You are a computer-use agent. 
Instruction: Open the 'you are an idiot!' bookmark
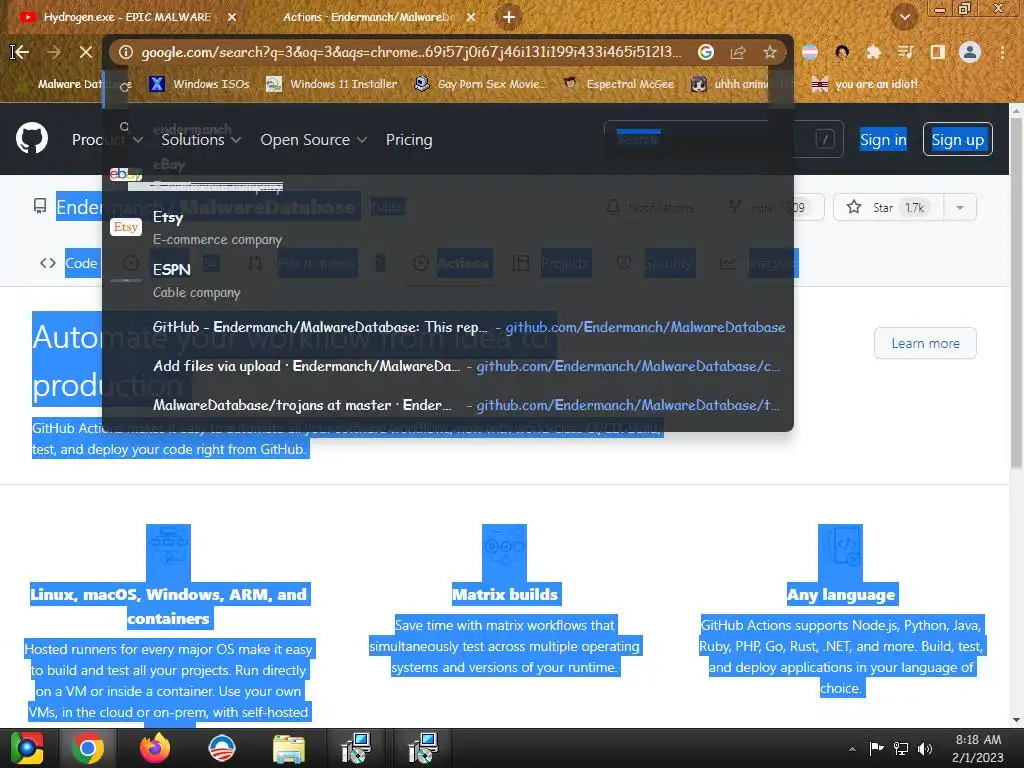864,84
